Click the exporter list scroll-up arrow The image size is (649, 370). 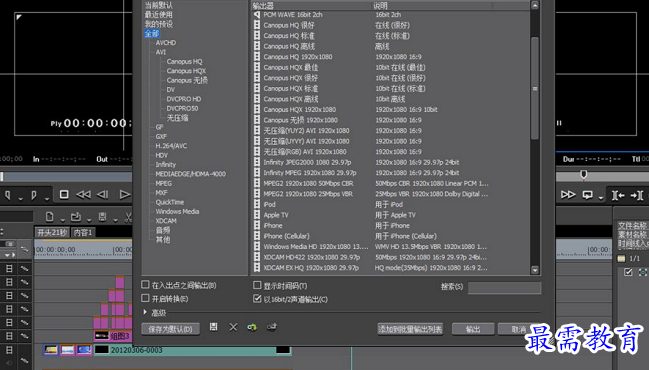click(535, 5)
